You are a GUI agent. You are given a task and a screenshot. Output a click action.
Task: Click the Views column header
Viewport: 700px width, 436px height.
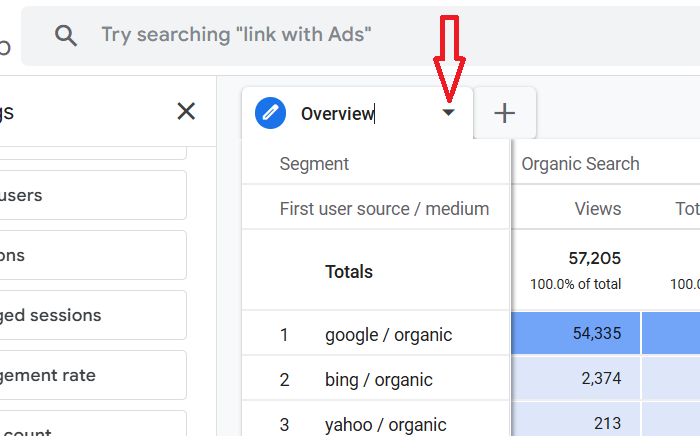(597, 208)
